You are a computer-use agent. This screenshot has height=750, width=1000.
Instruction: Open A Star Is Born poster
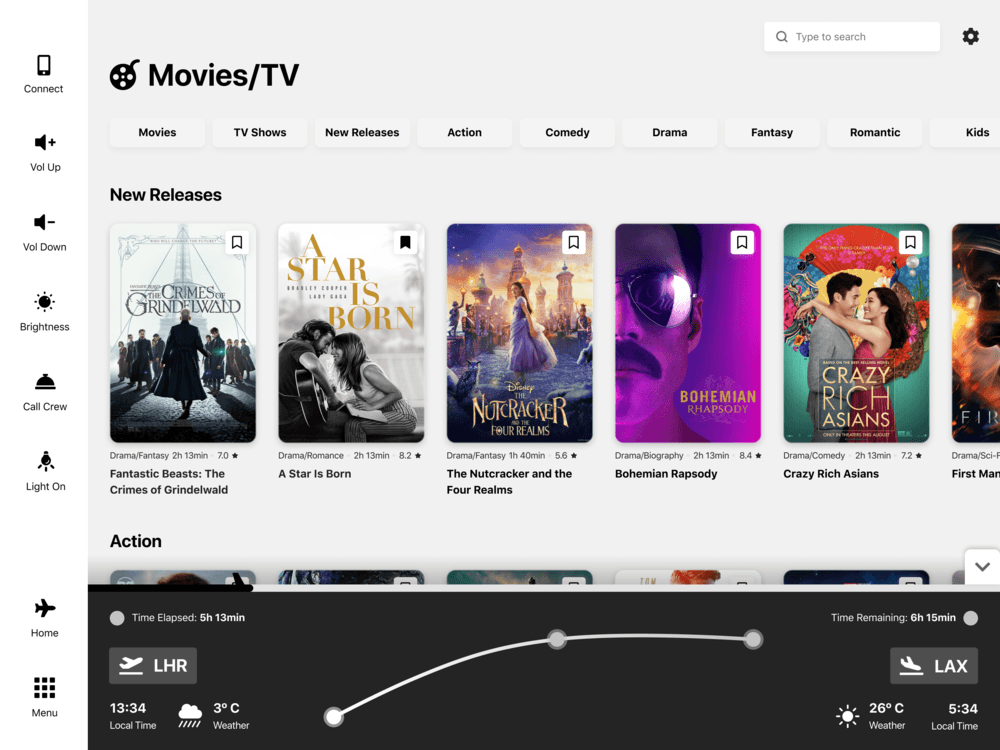click(351, 333)
